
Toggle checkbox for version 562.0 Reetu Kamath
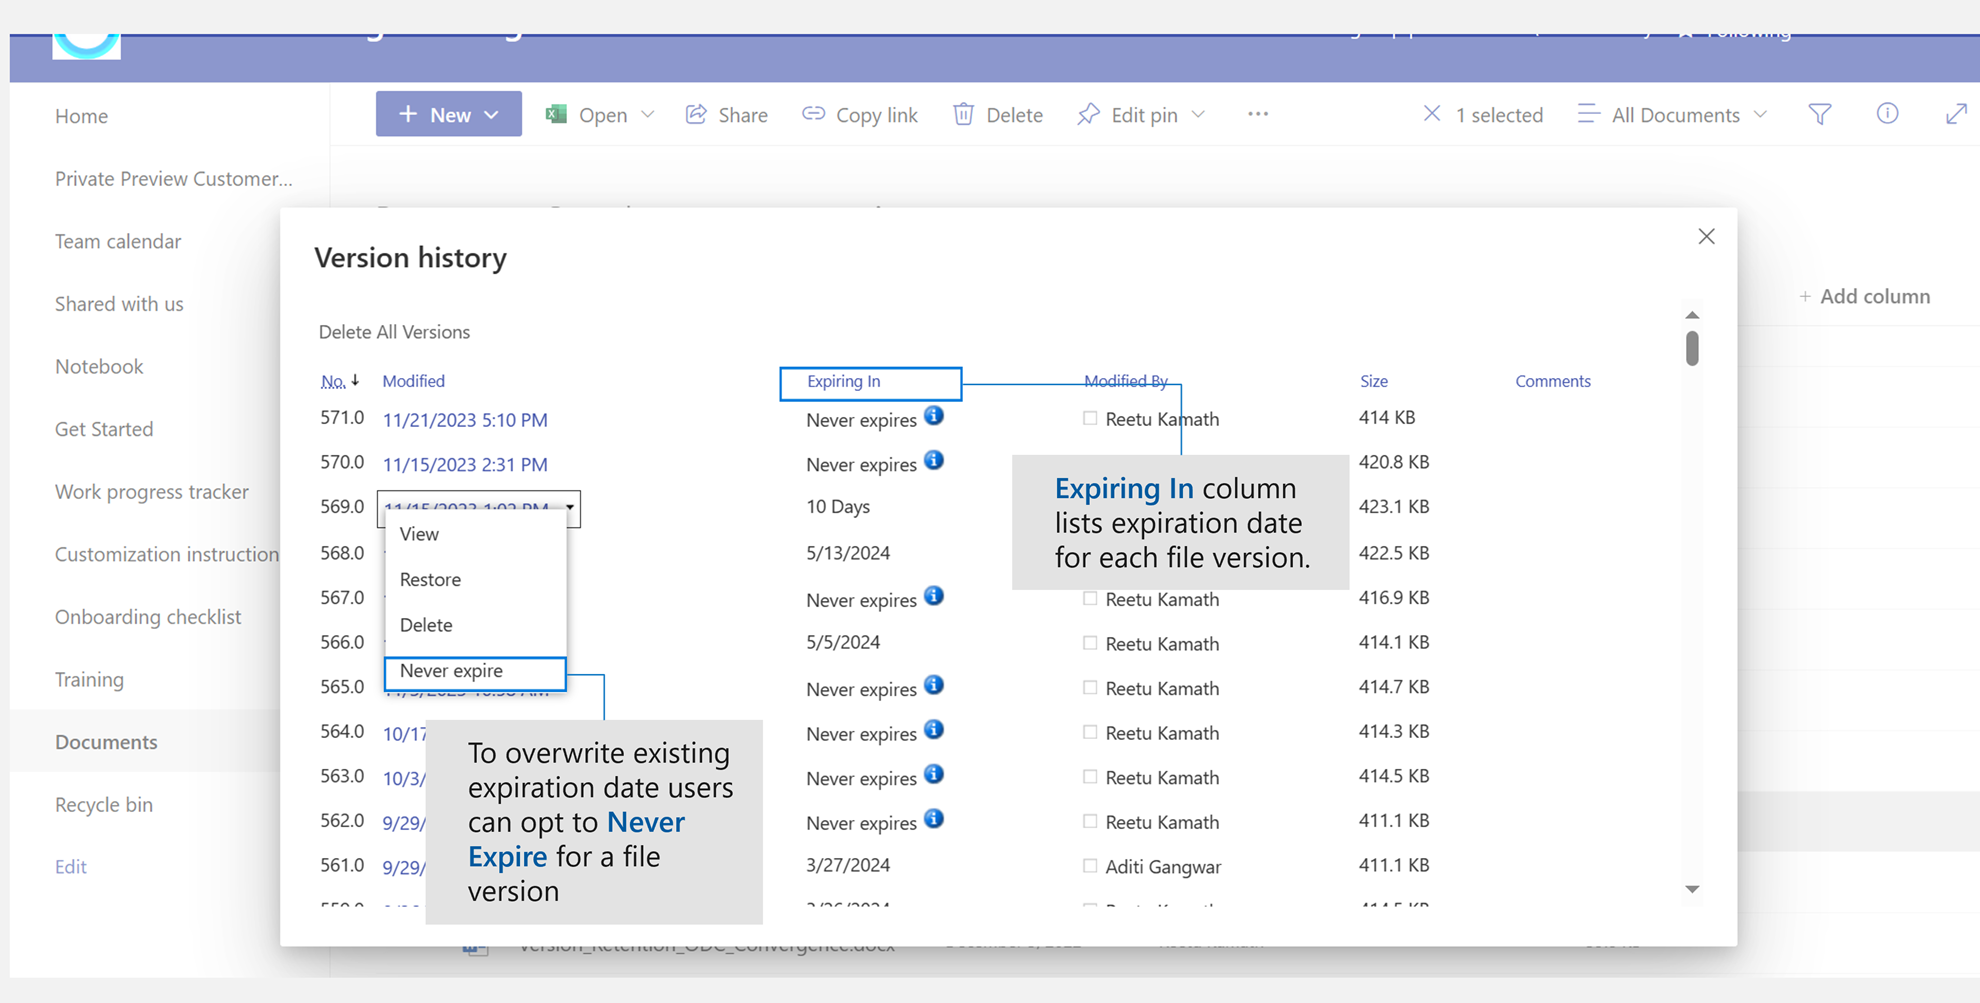[1090, 821]
